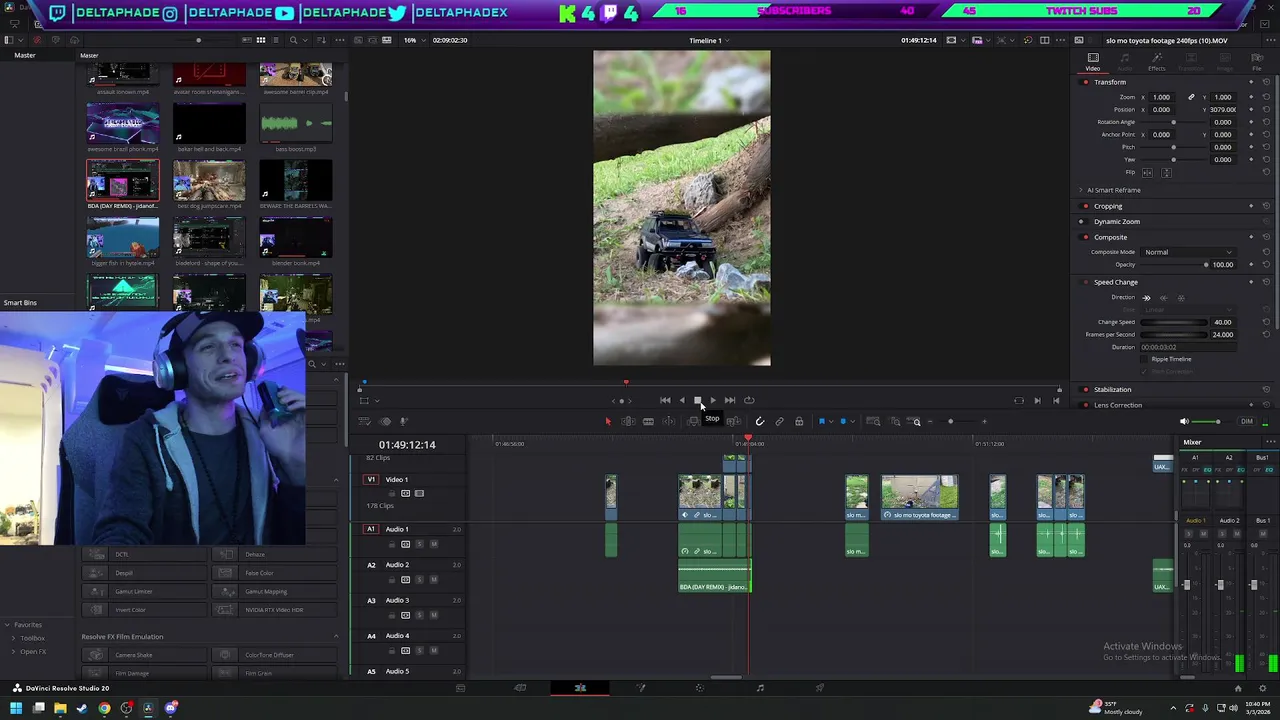The image size is (1280, 720).
Task: Open media pool sort options
Action: [322, 40]
